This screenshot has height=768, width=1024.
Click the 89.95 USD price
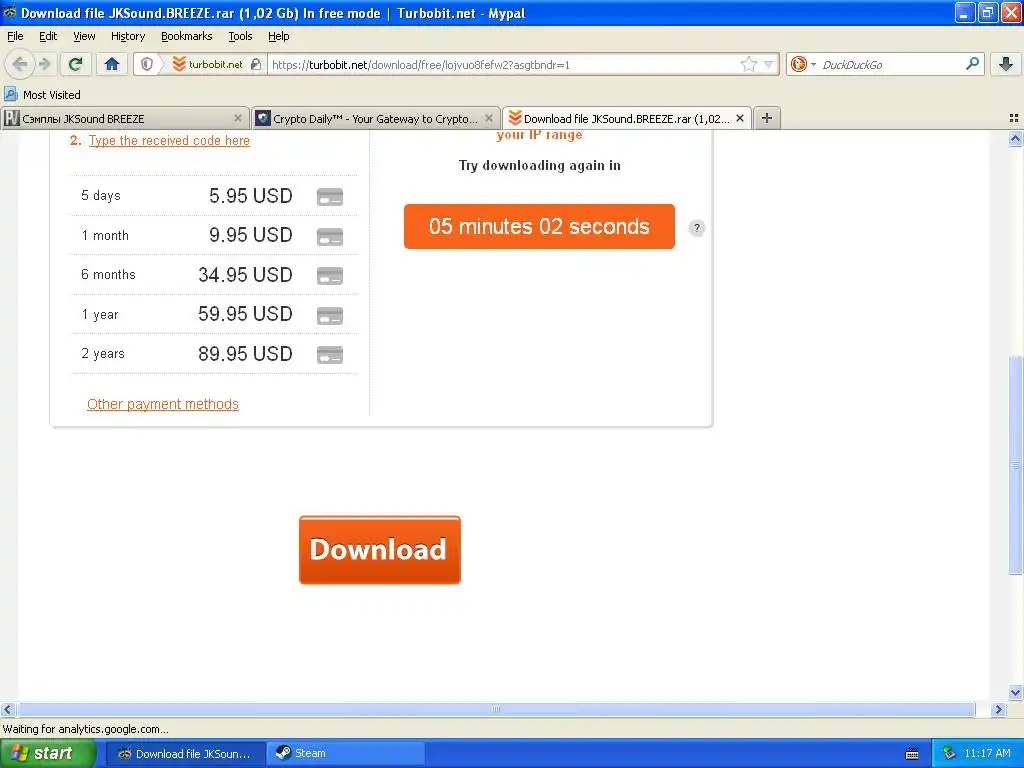point(246,354)
